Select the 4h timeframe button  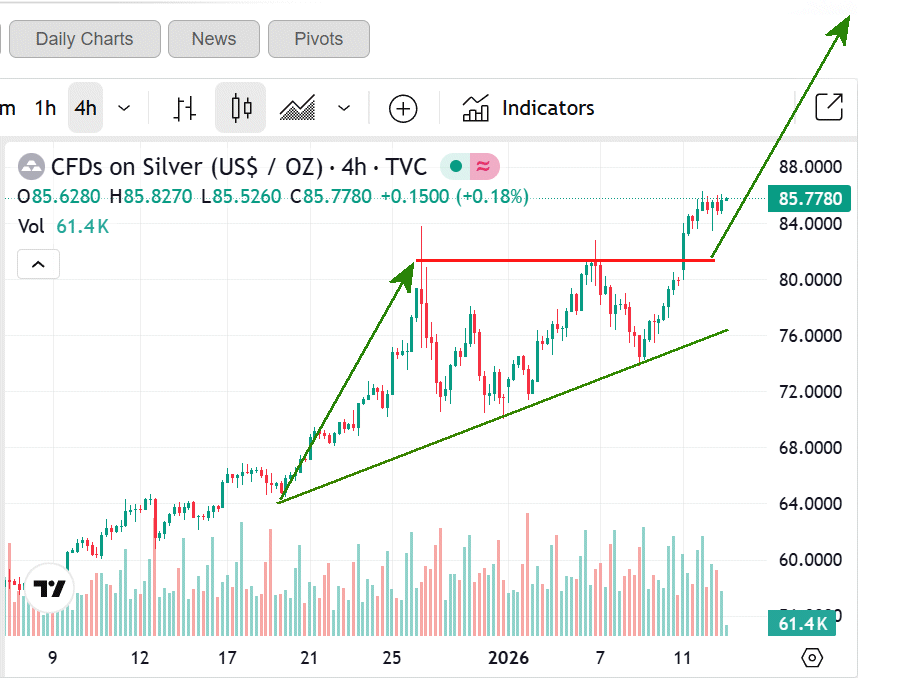click(x=86, y=108)
